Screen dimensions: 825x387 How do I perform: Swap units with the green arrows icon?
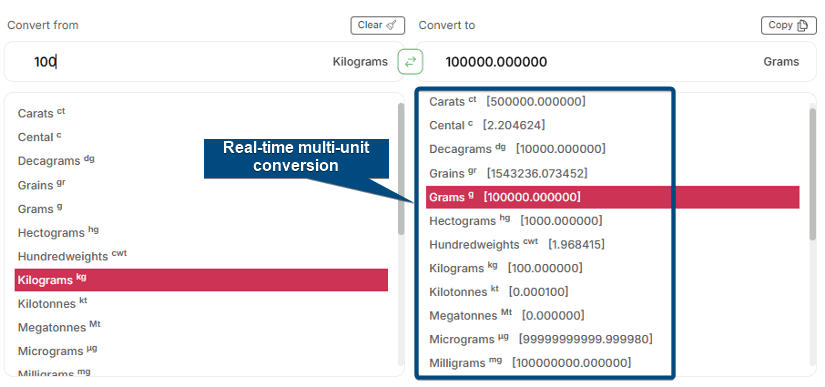(x=410, y=62)
